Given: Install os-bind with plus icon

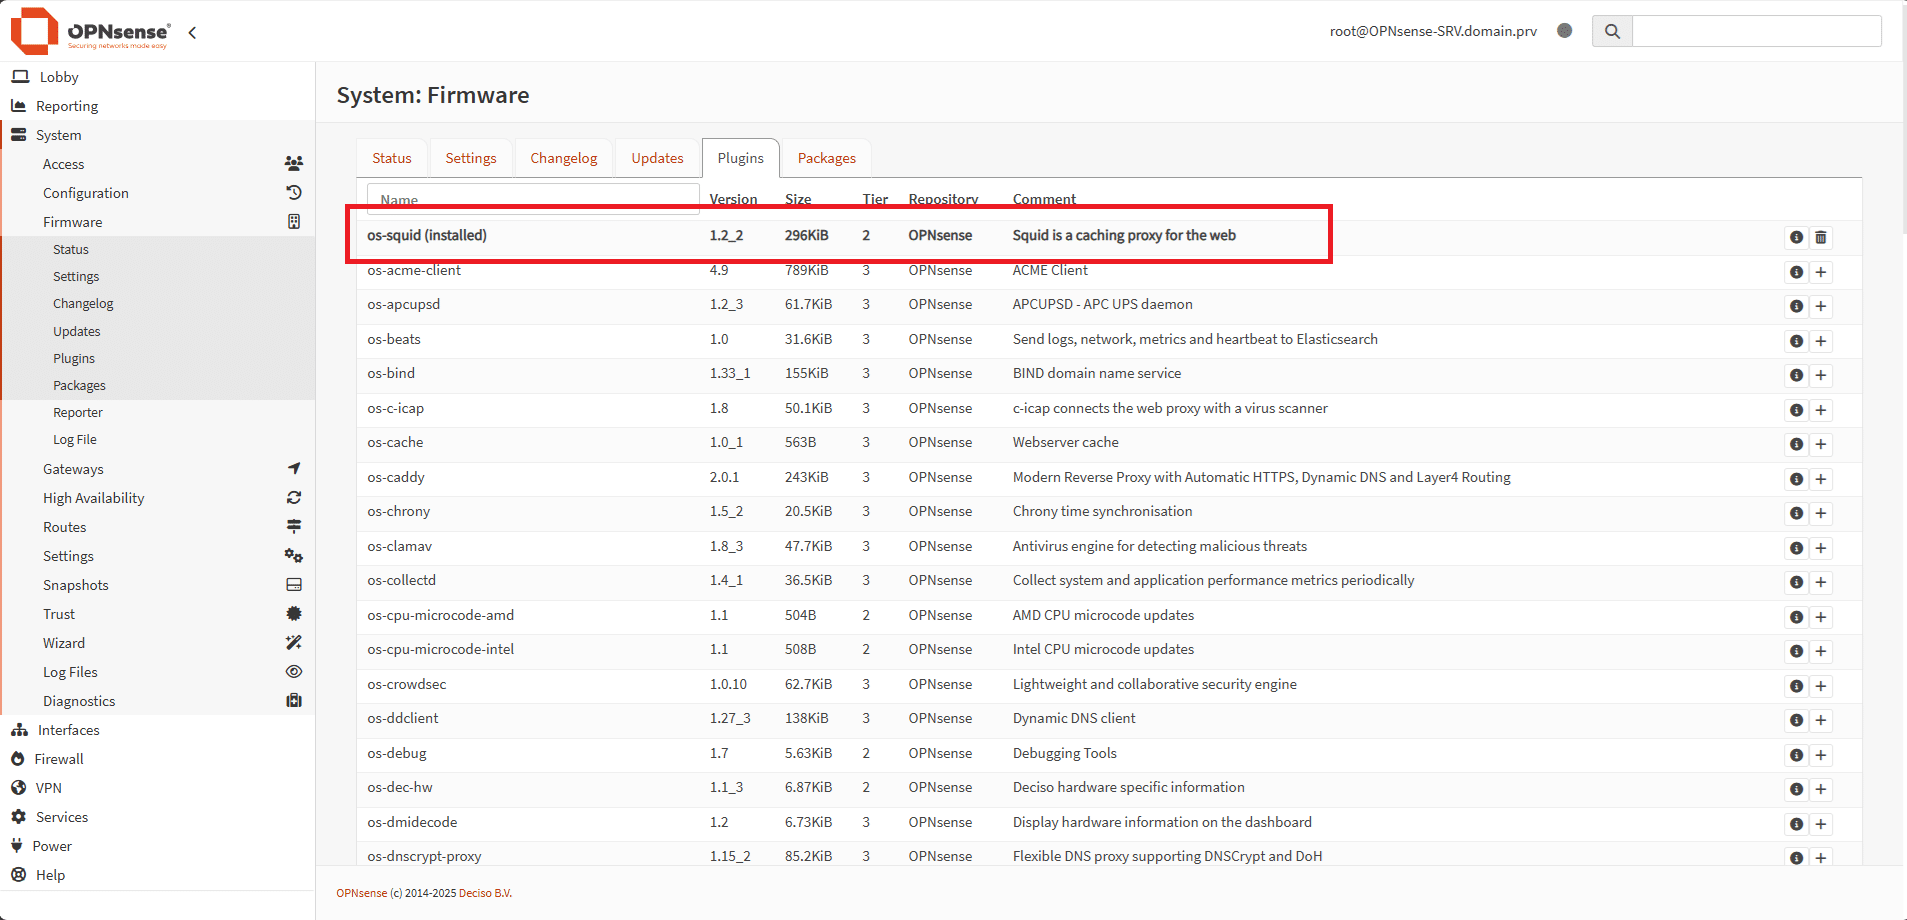Looking at the screenshot, I should (1821, 375).
